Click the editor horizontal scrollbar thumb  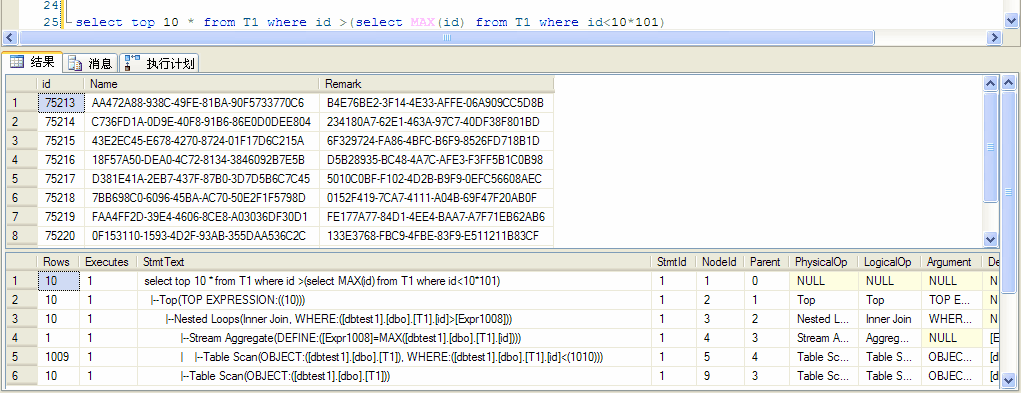click(x=447, y=38)
